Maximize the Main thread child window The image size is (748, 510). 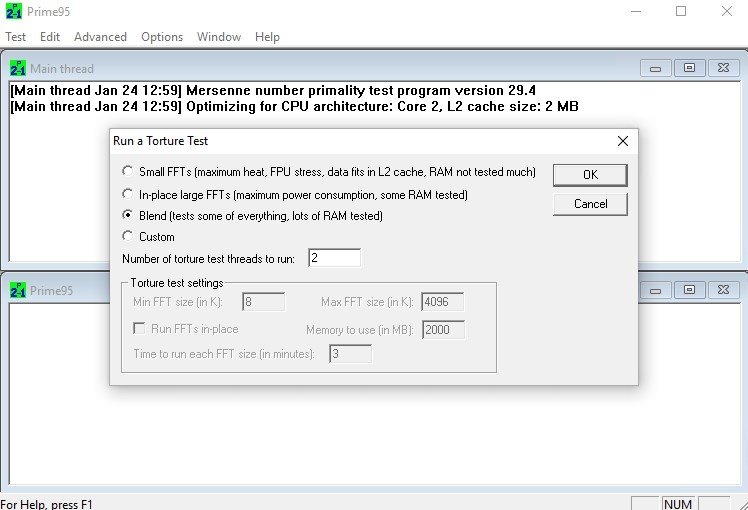pyautogui.click(x=689, y=68)
